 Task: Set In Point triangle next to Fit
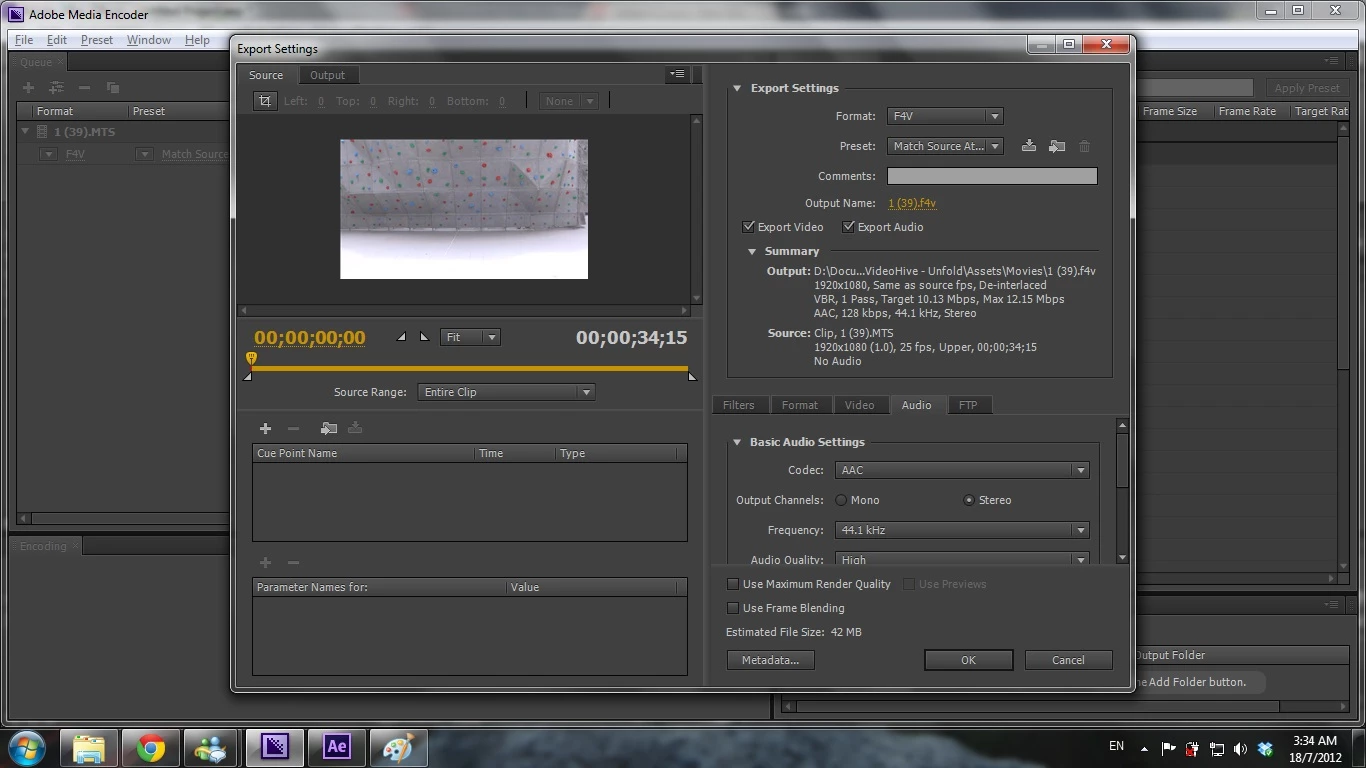[x=402, y=337]
